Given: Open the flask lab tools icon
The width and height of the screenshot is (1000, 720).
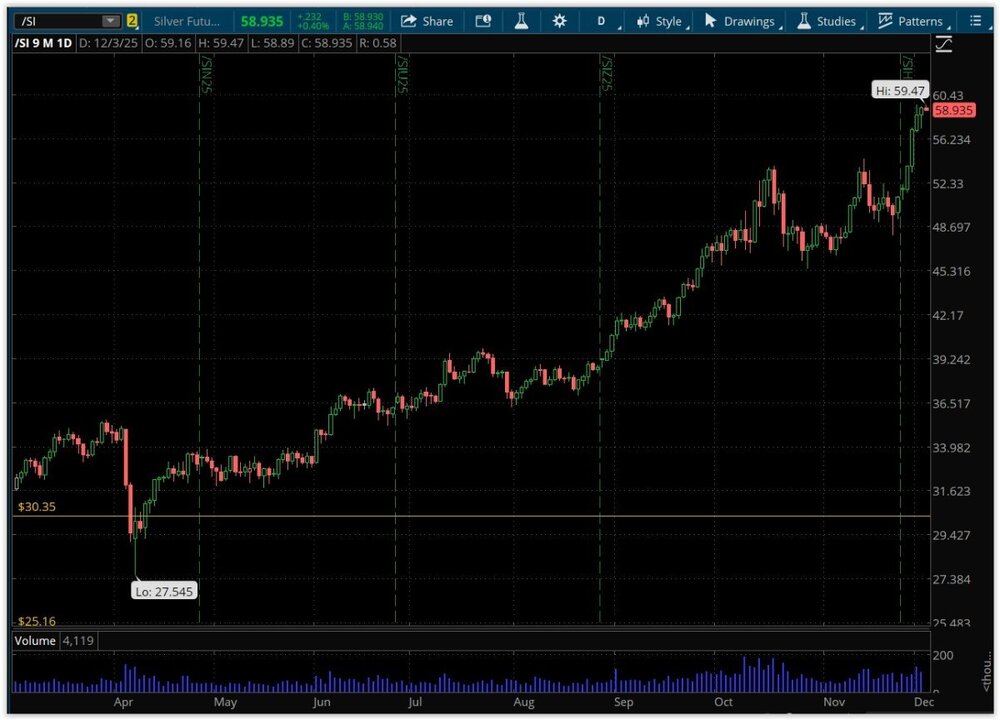Looking at the screenshot, I should click(521, 21).
